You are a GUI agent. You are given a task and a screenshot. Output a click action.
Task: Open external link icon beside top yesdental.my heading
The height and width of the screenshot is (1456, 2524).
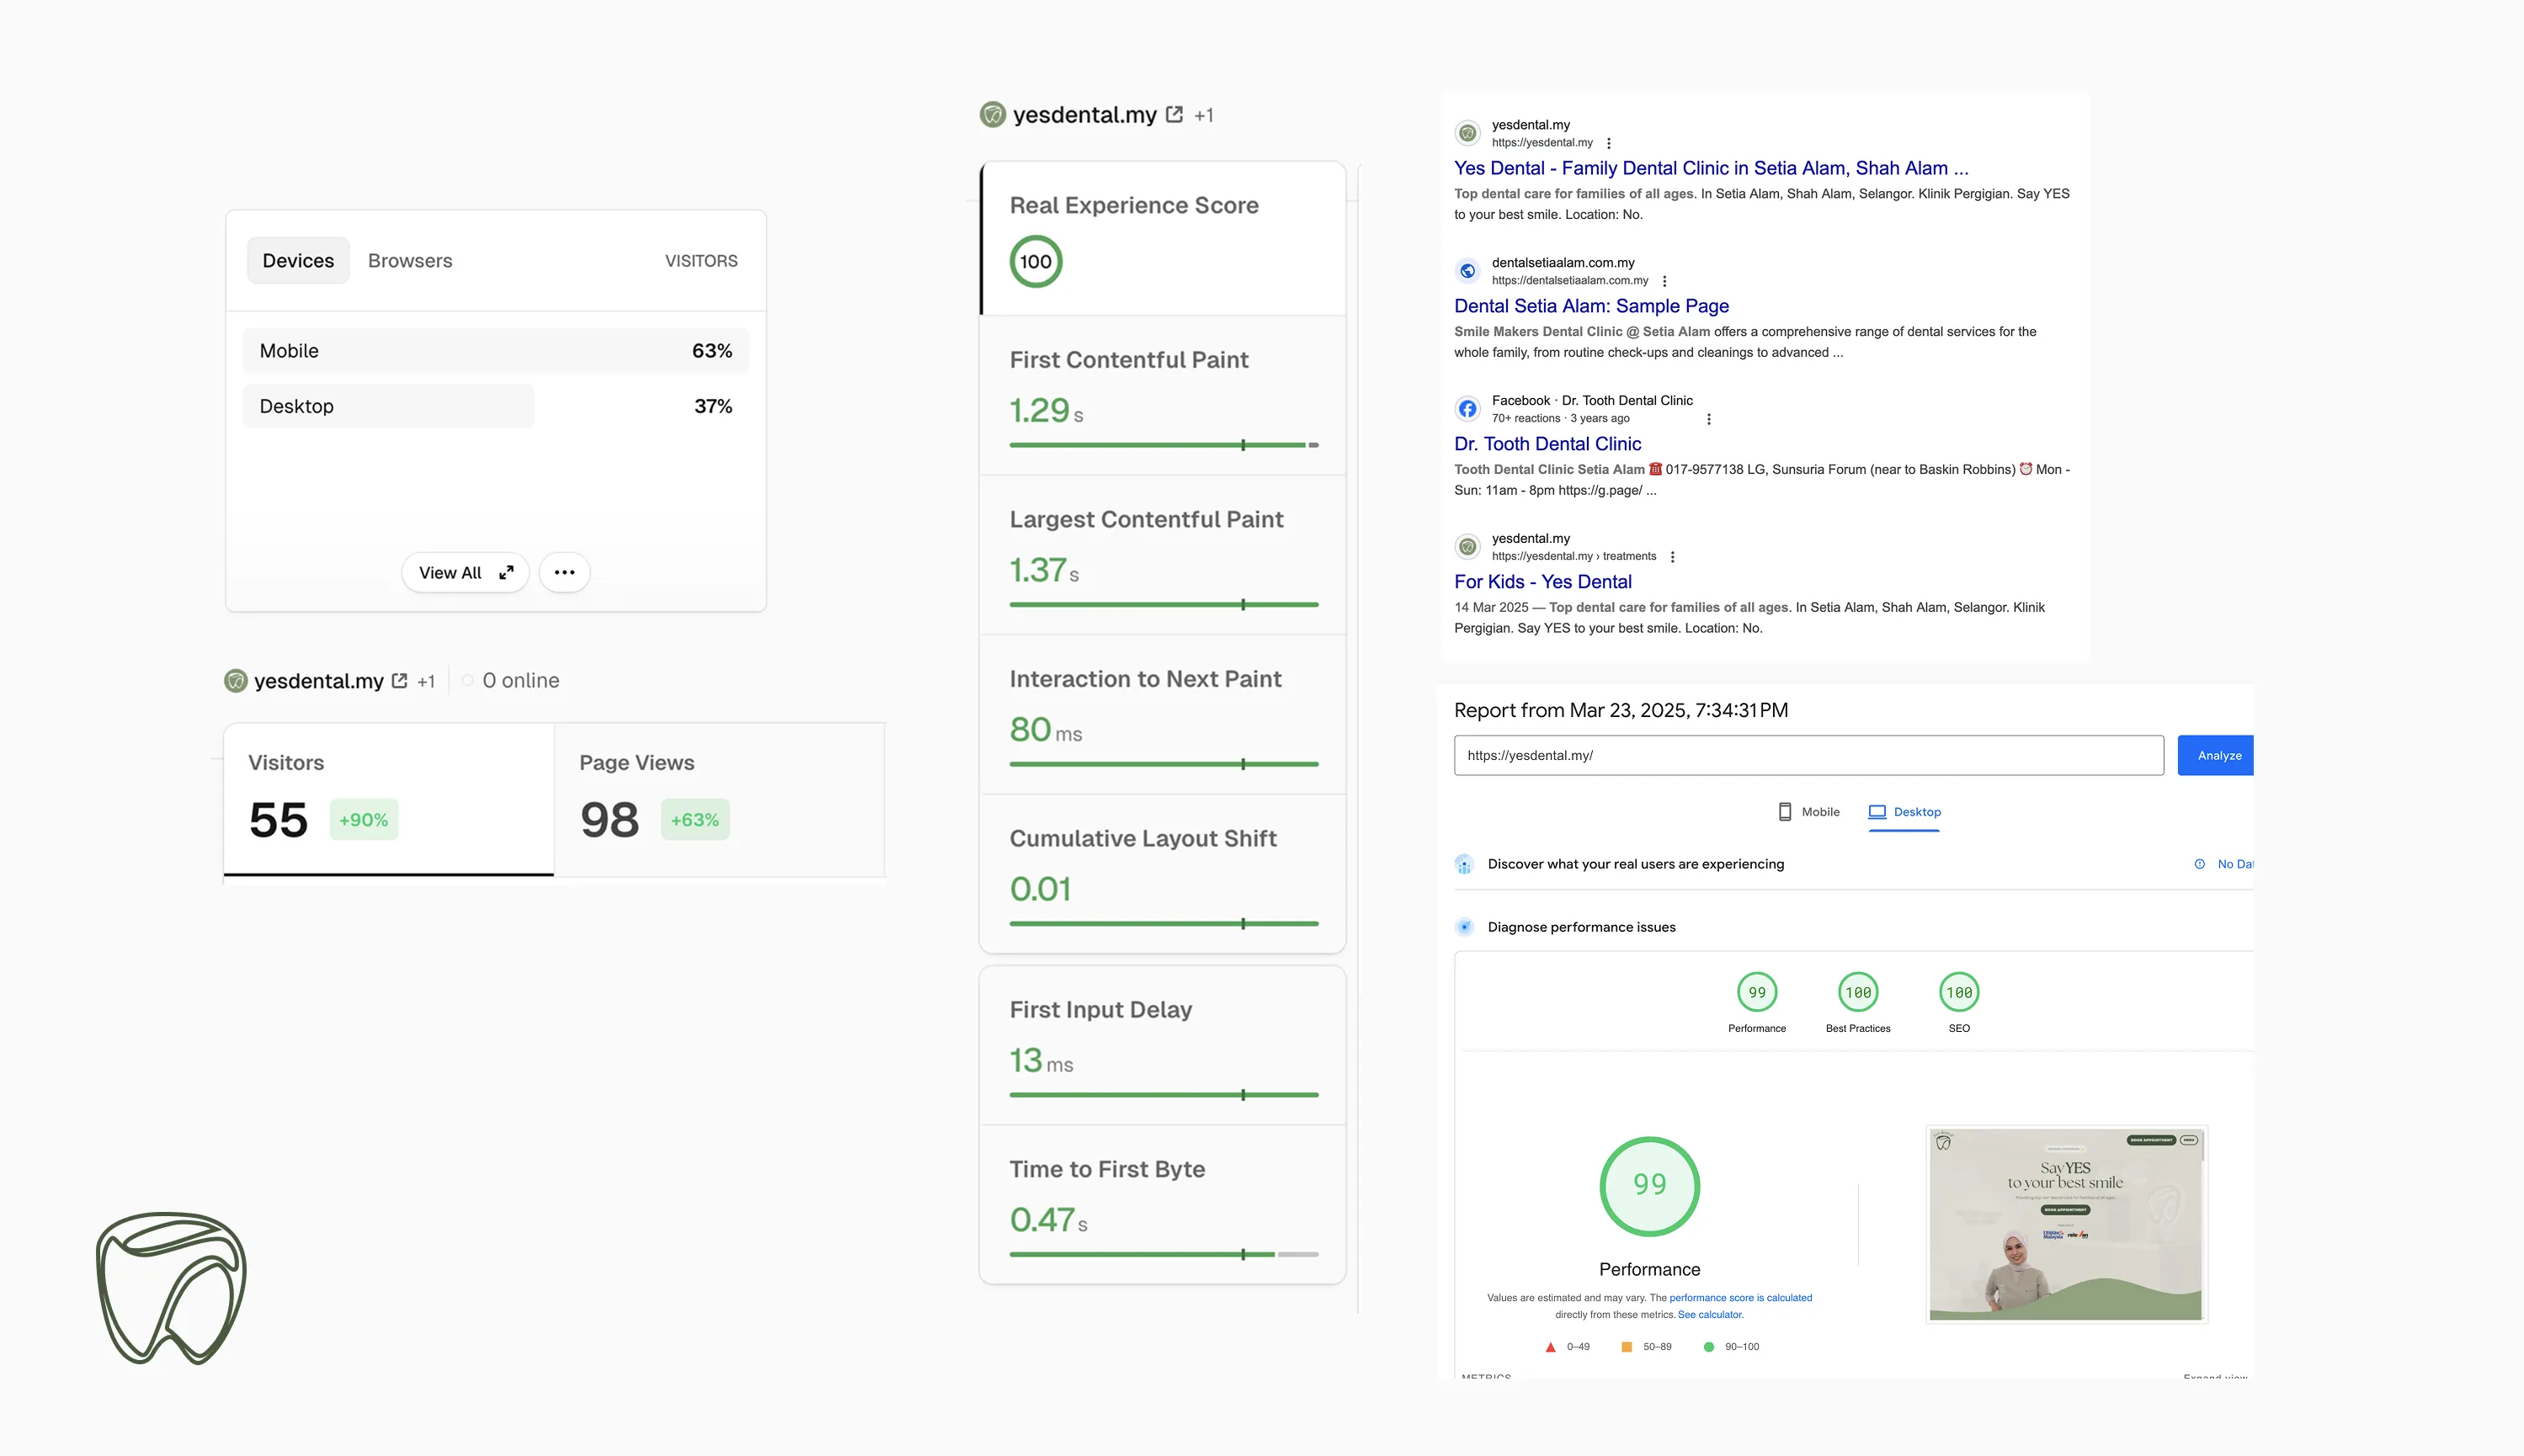1174,115
